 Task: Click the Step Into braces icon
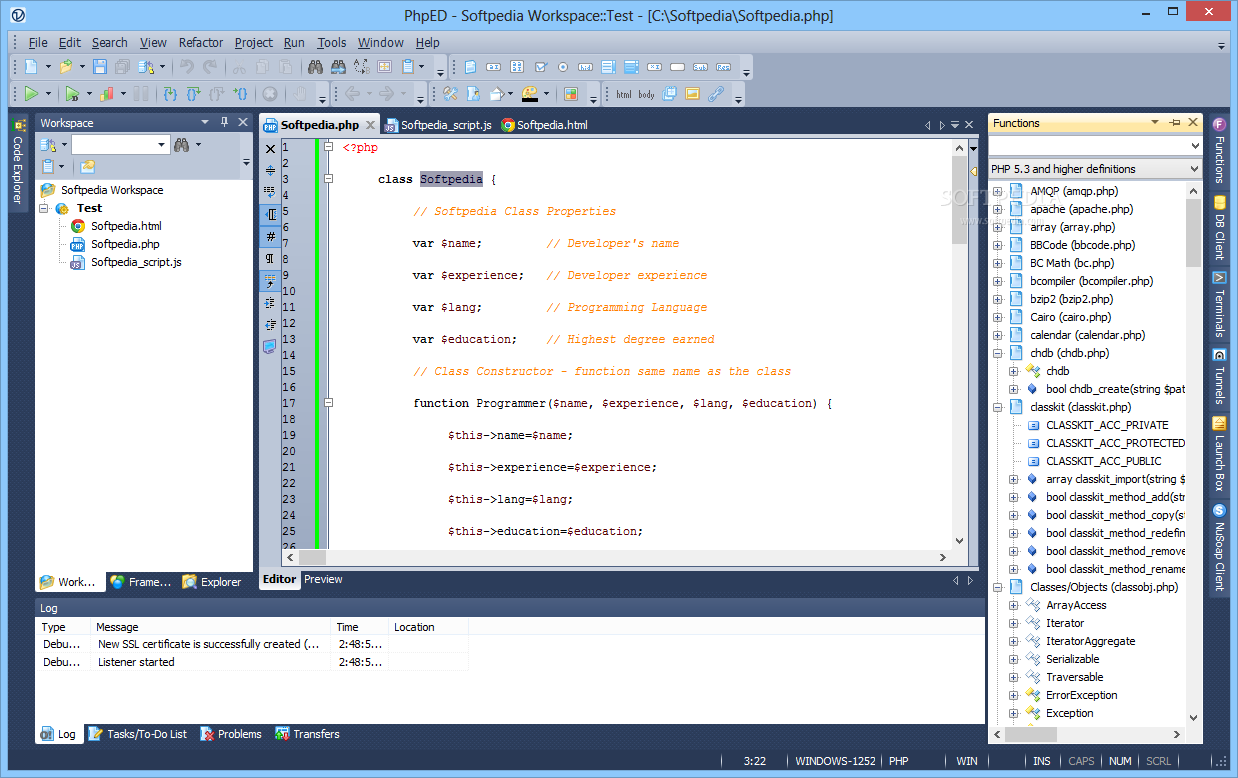pos(169,94)
